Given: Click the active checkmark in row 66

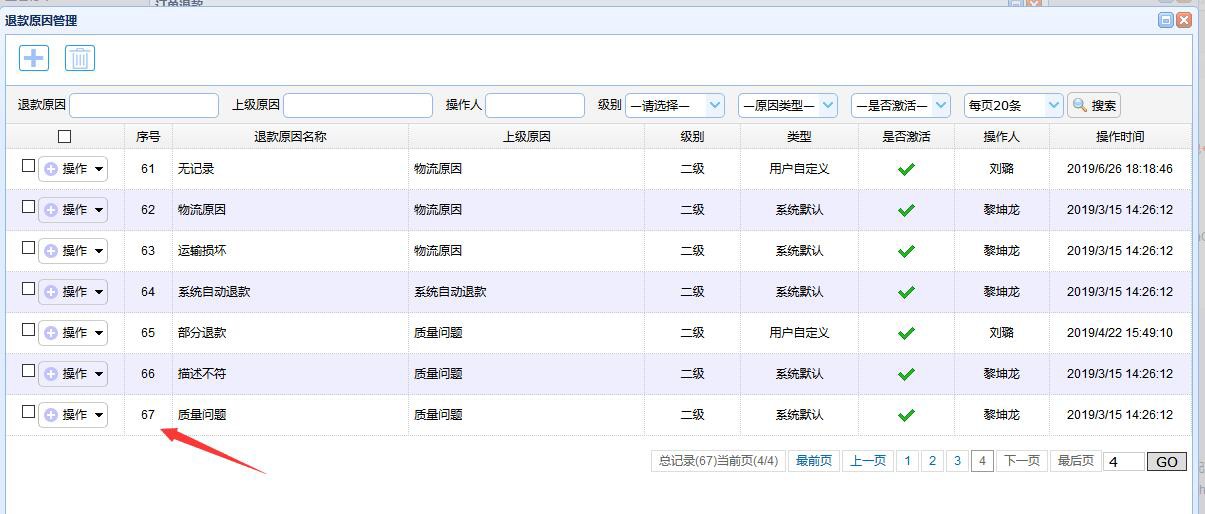Looking at the screenshot, I should point(906,374).
